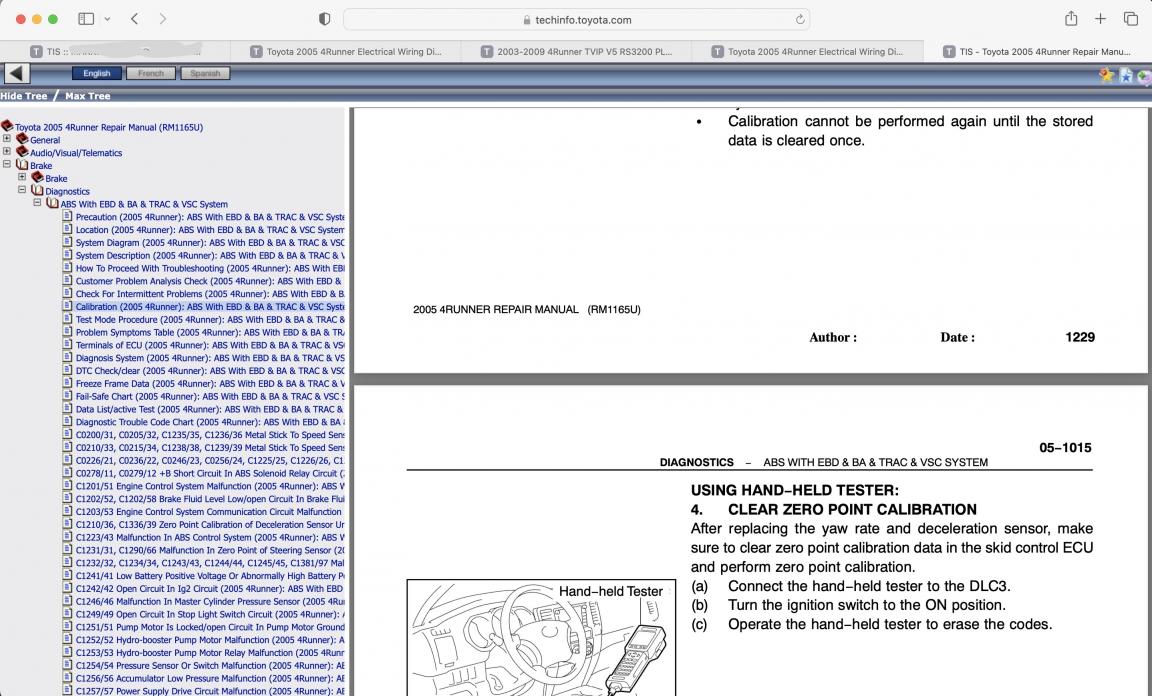Click the Hide Tree link
This screenshot has width=1152, height=696.
pos(24,96)
